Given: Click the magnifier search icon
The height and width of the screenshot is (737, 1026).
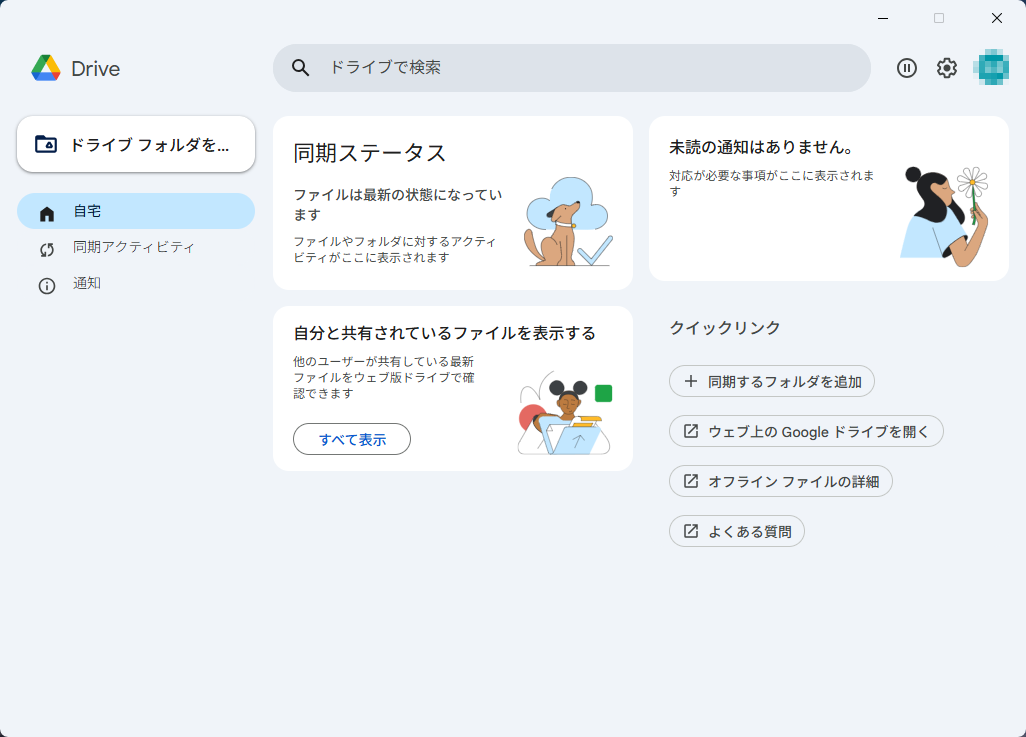Looking at the screenshot, I should (x=301, y=68).
